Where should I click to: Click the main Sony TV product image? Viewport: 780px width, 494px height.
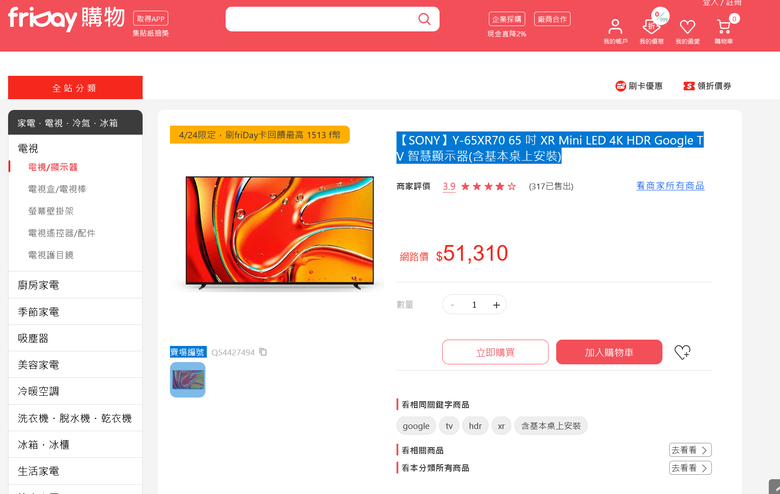pyautogui.click(x=280, y=233)
